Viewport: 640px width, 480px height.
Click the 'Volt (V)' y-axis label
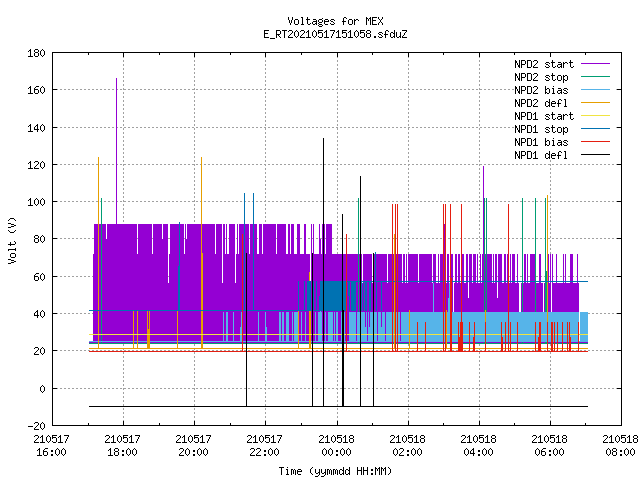pos(12,240)
